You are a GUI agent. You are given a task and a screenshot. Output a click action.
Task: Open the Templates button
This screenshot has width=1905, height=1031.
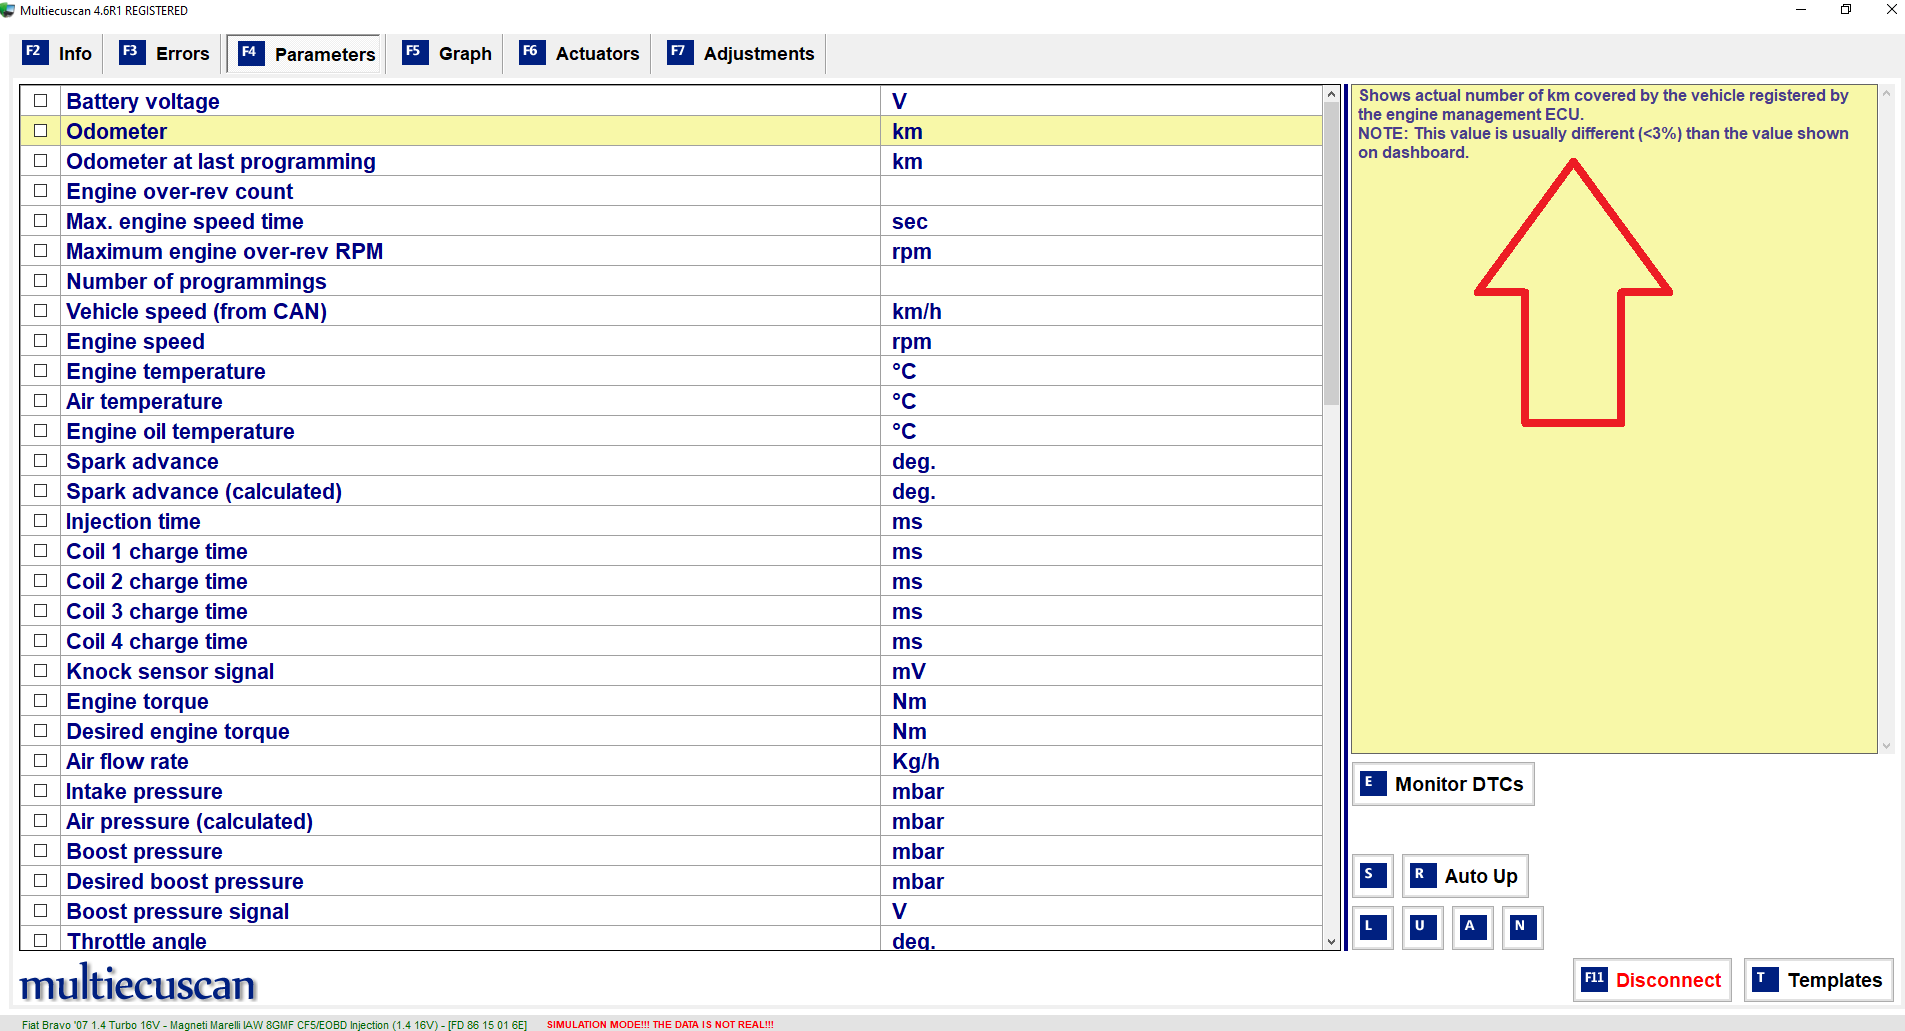(x=1819, y=980)
